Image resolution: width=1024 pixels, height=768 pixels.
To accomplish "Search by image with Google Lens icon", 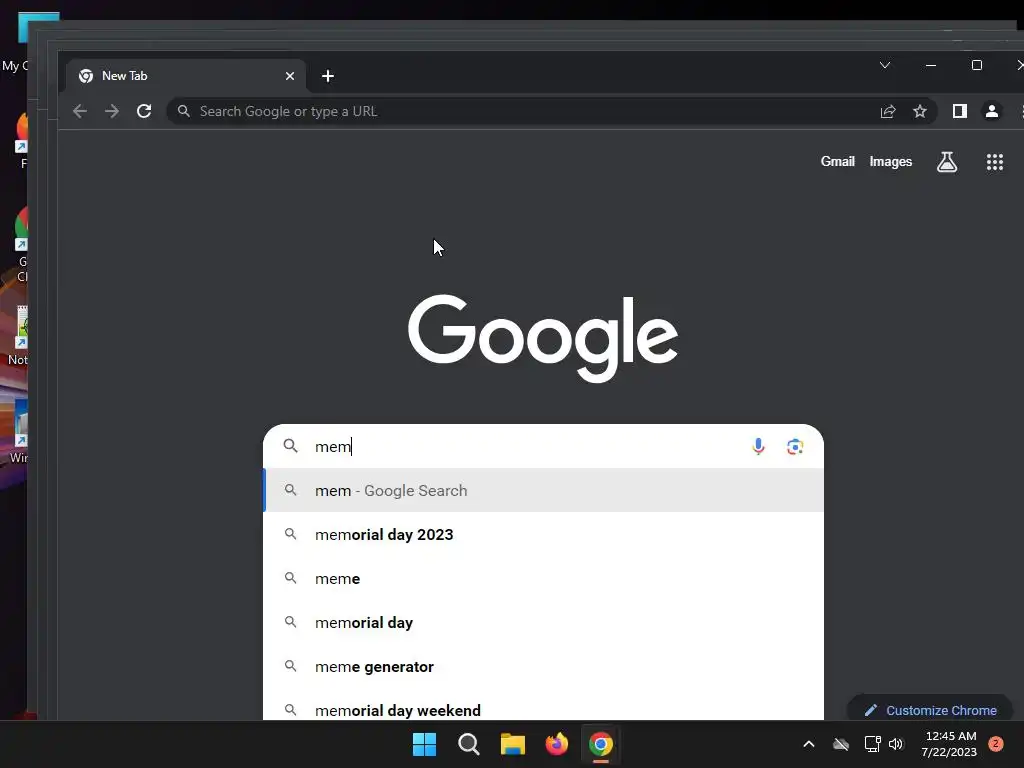I will coord(795,447).
